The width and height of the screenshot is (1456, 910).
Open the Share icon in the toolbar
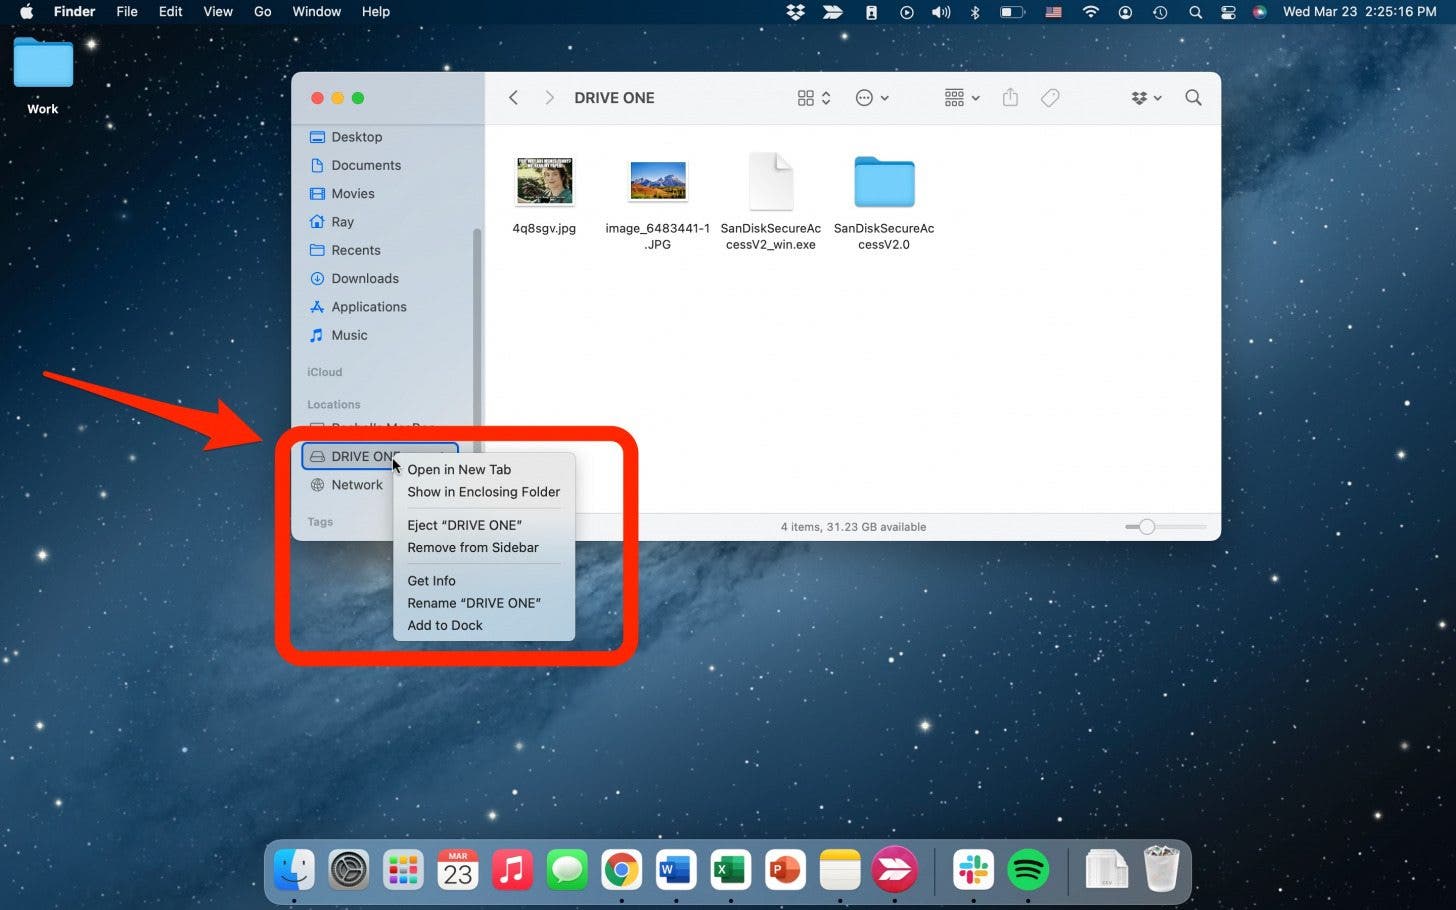point(1009,97)
